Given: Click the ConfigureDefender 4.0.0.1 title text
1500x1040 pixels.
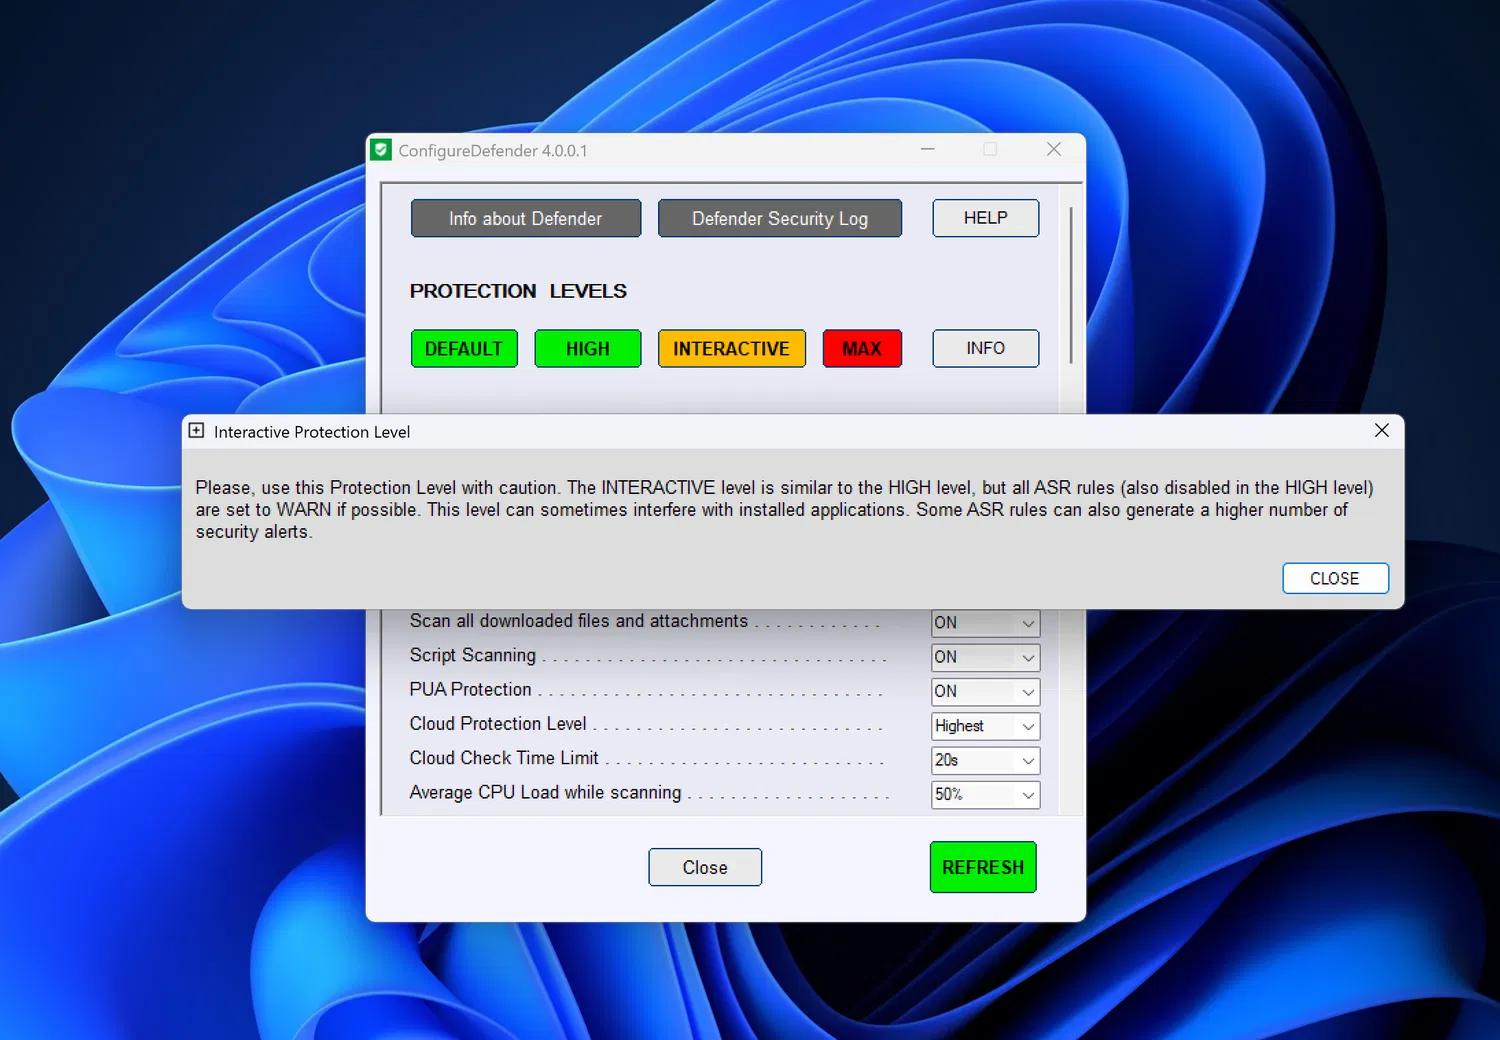Looking at the screenshot, I should 493,151.
